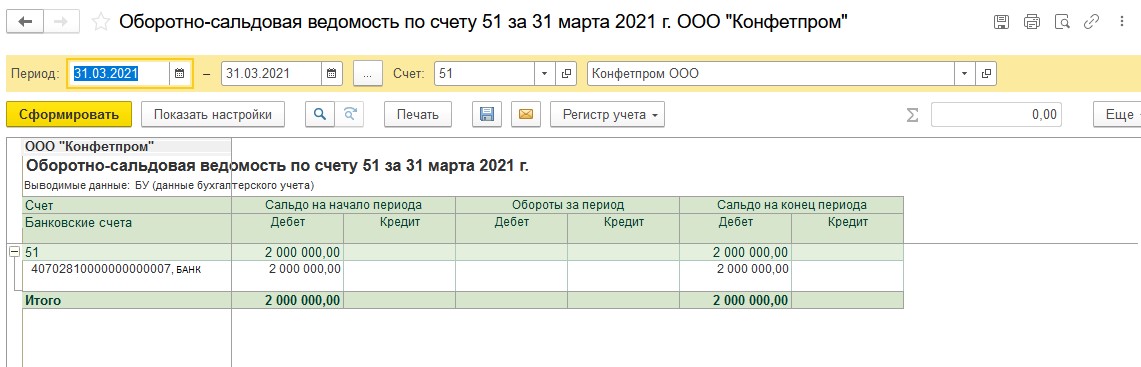Viewport: 1141px width, 367px height.
Task: Open calendar picker for period end date
Action: tap(332, 74)
